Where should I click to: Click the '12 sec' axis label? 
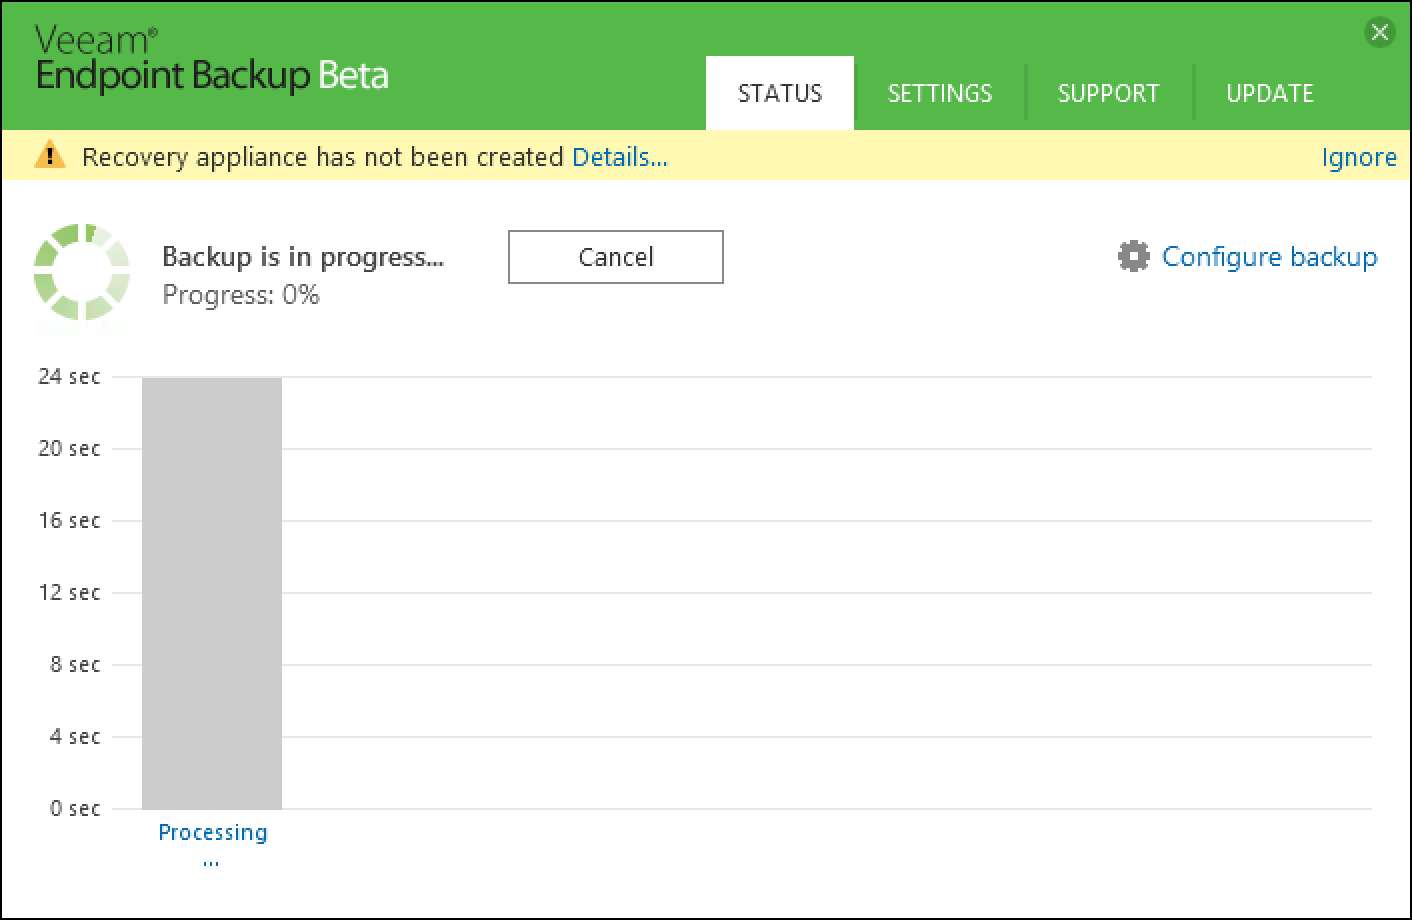[x=69, y=593]
